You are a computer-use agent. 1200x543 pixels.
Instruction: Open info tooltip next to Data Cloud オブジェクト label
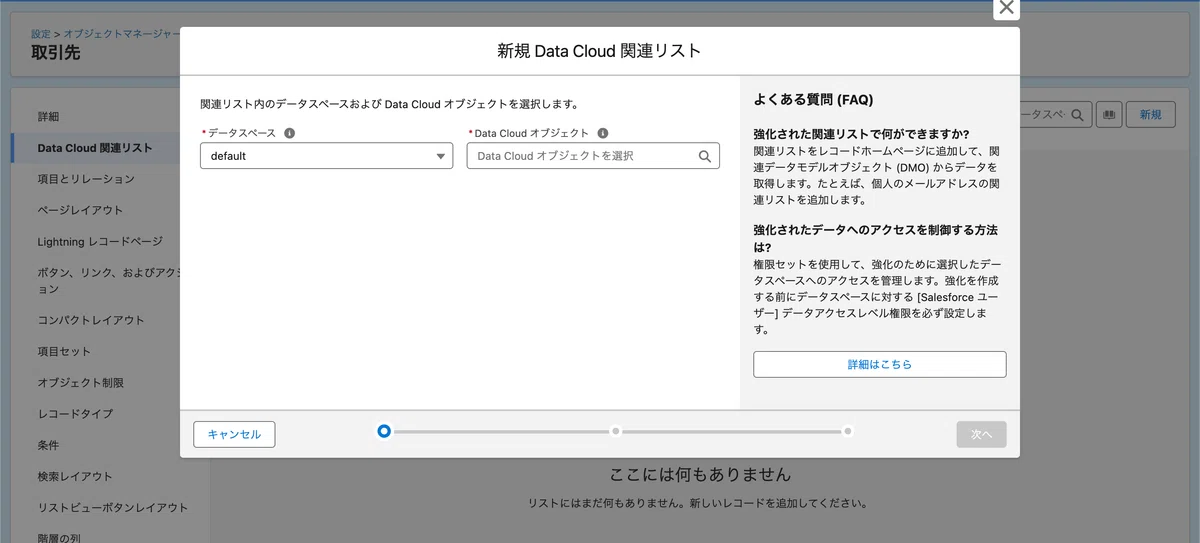click(602, 133)
